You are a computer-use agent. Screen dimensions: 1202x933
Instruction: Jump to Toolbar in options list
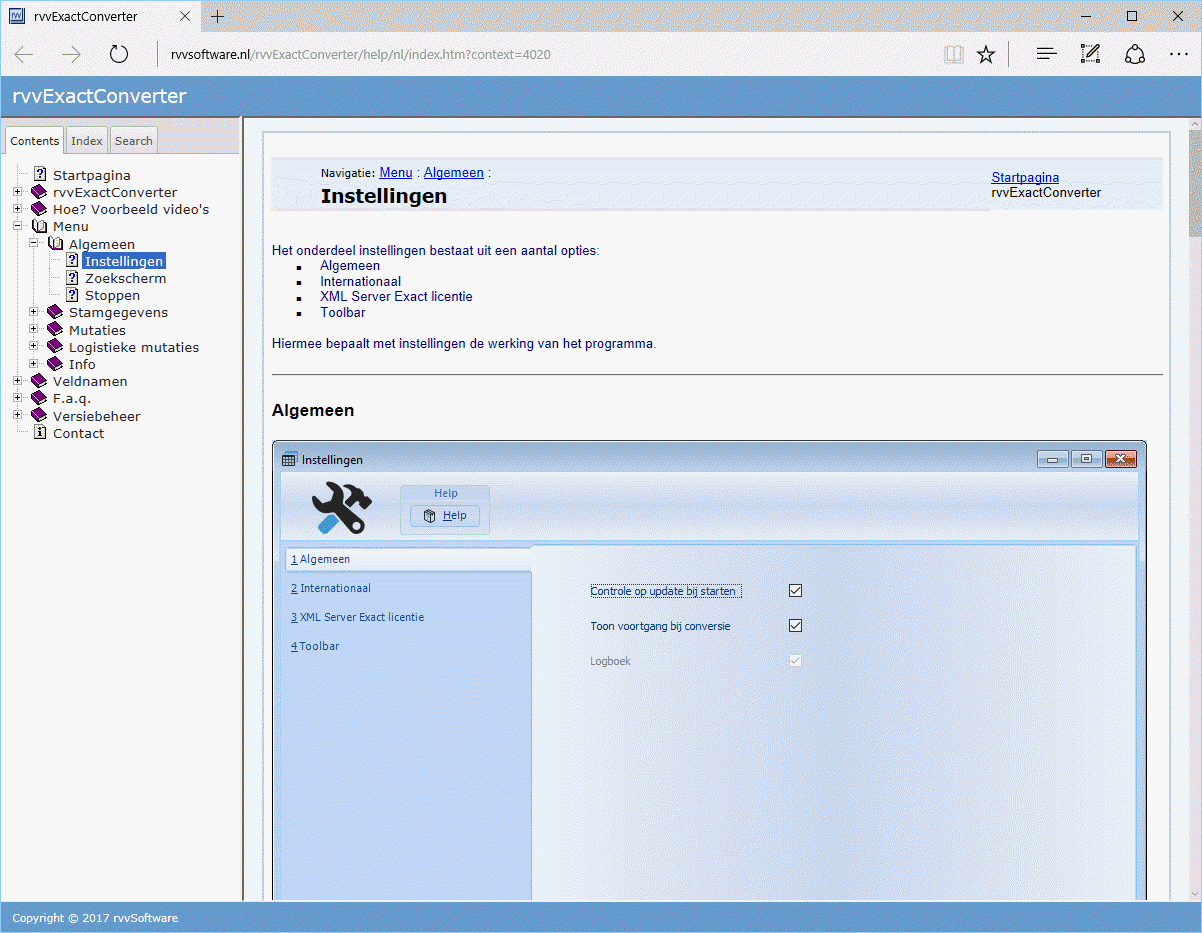[x=343, y=313]
